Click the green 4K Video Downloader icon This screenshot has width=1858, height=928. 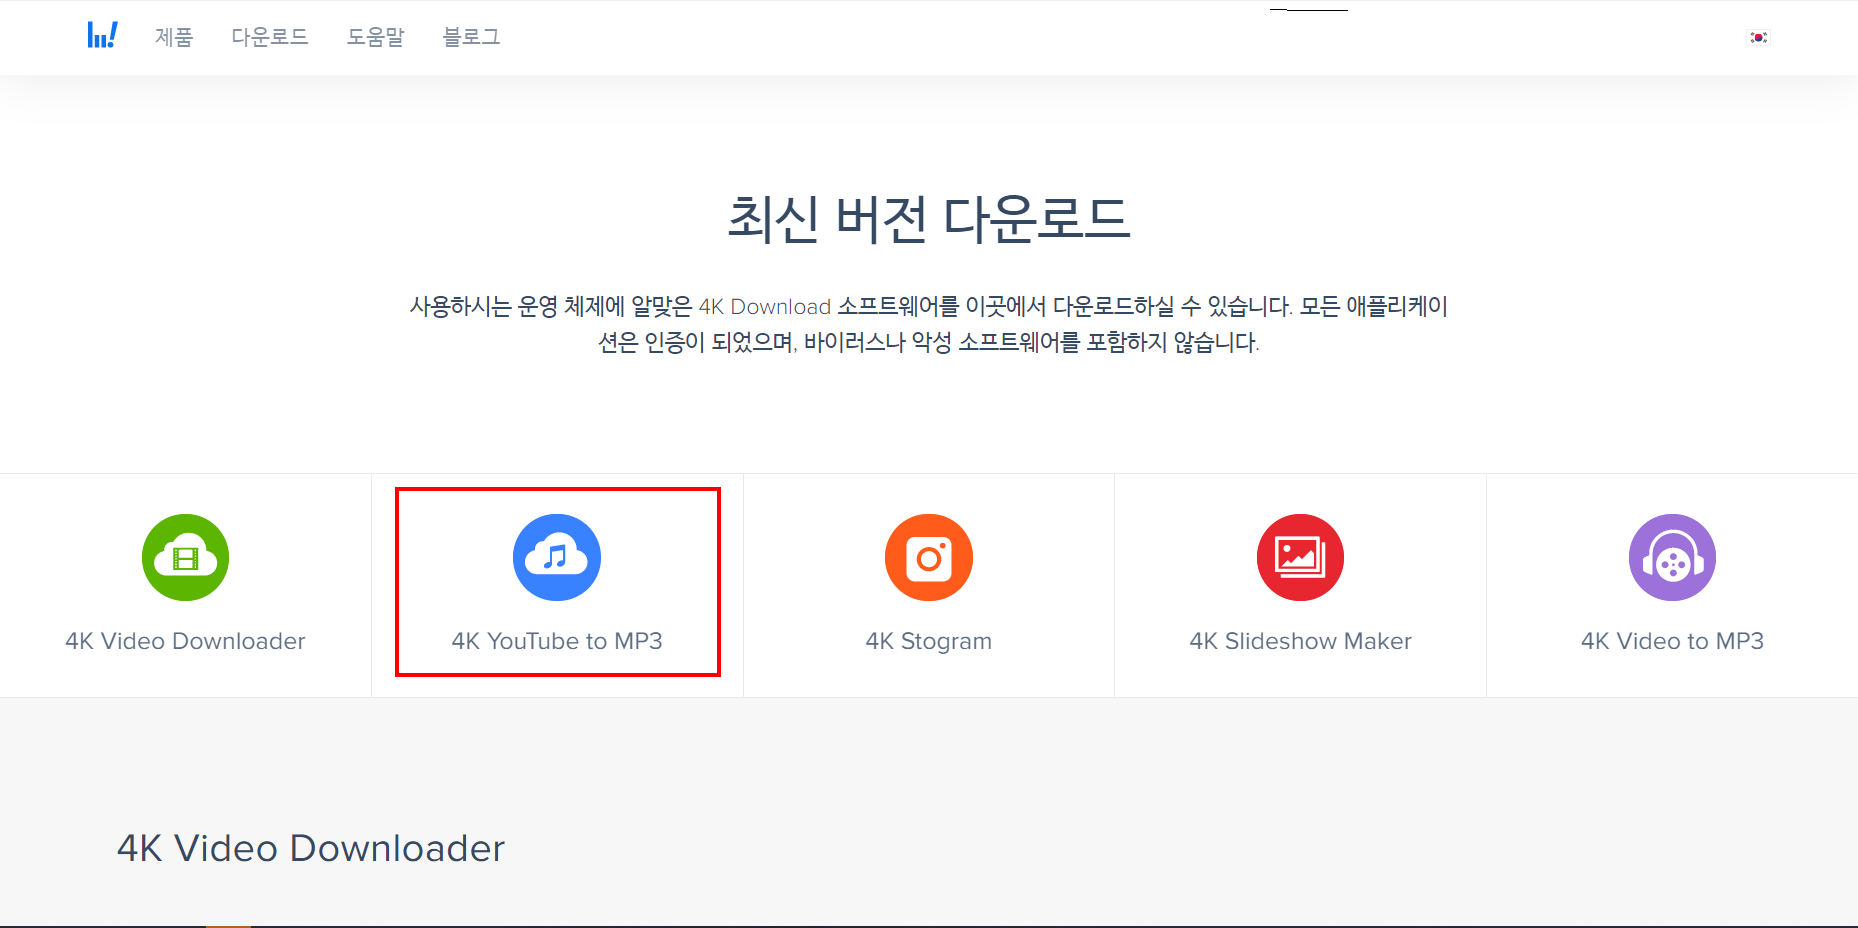[x=185, y=557]
